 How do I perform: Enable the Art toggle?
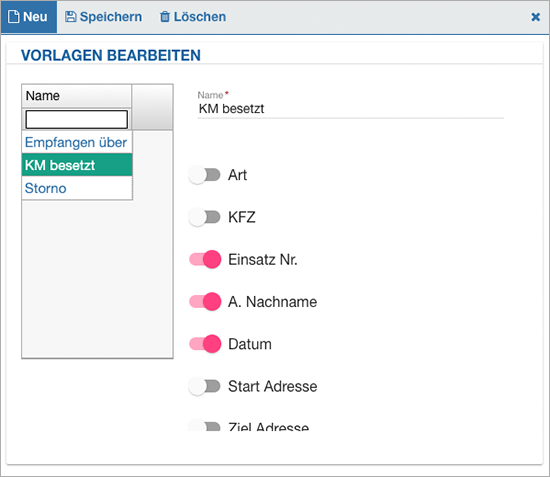click(x=204, y=175)
